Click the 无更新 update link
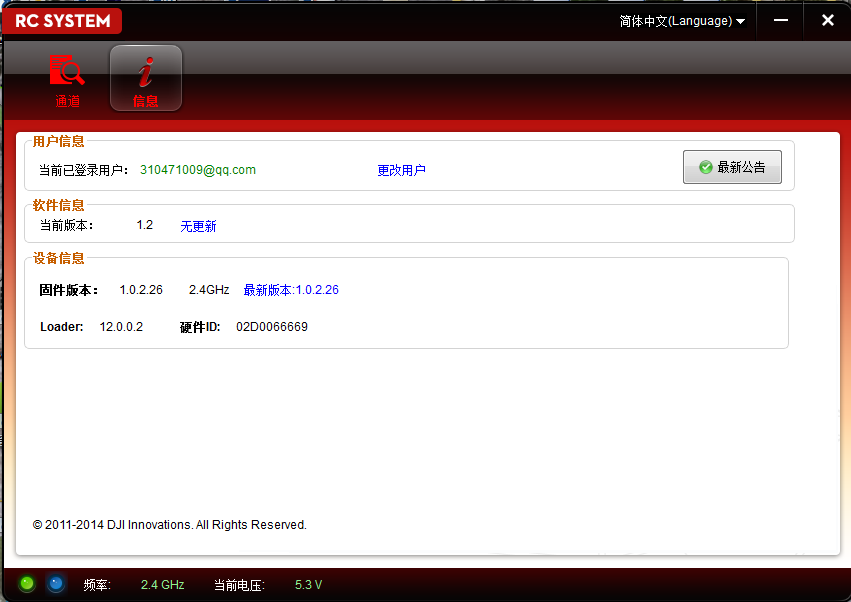 click(x=198, y=226)
